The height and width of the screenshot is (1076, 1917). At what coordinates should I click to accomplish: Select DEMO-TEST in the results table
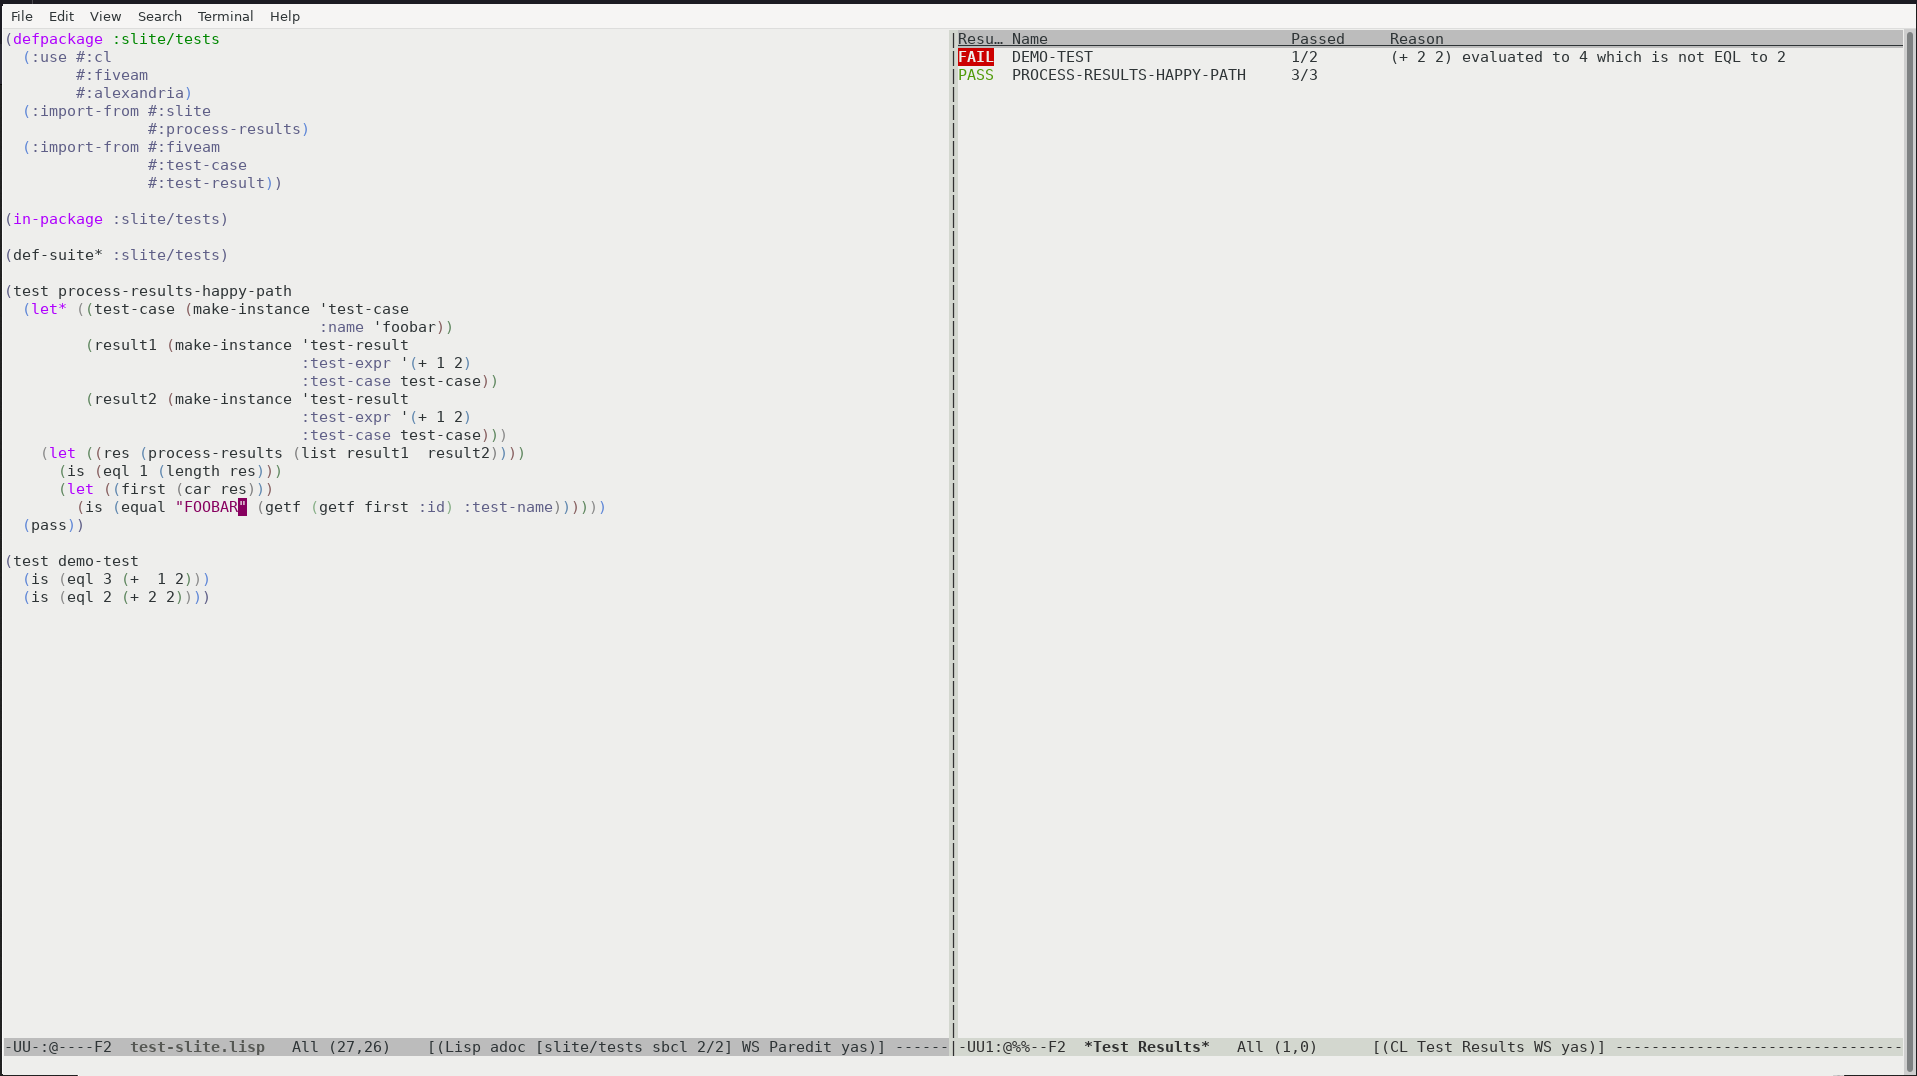tap(1052, 57)
